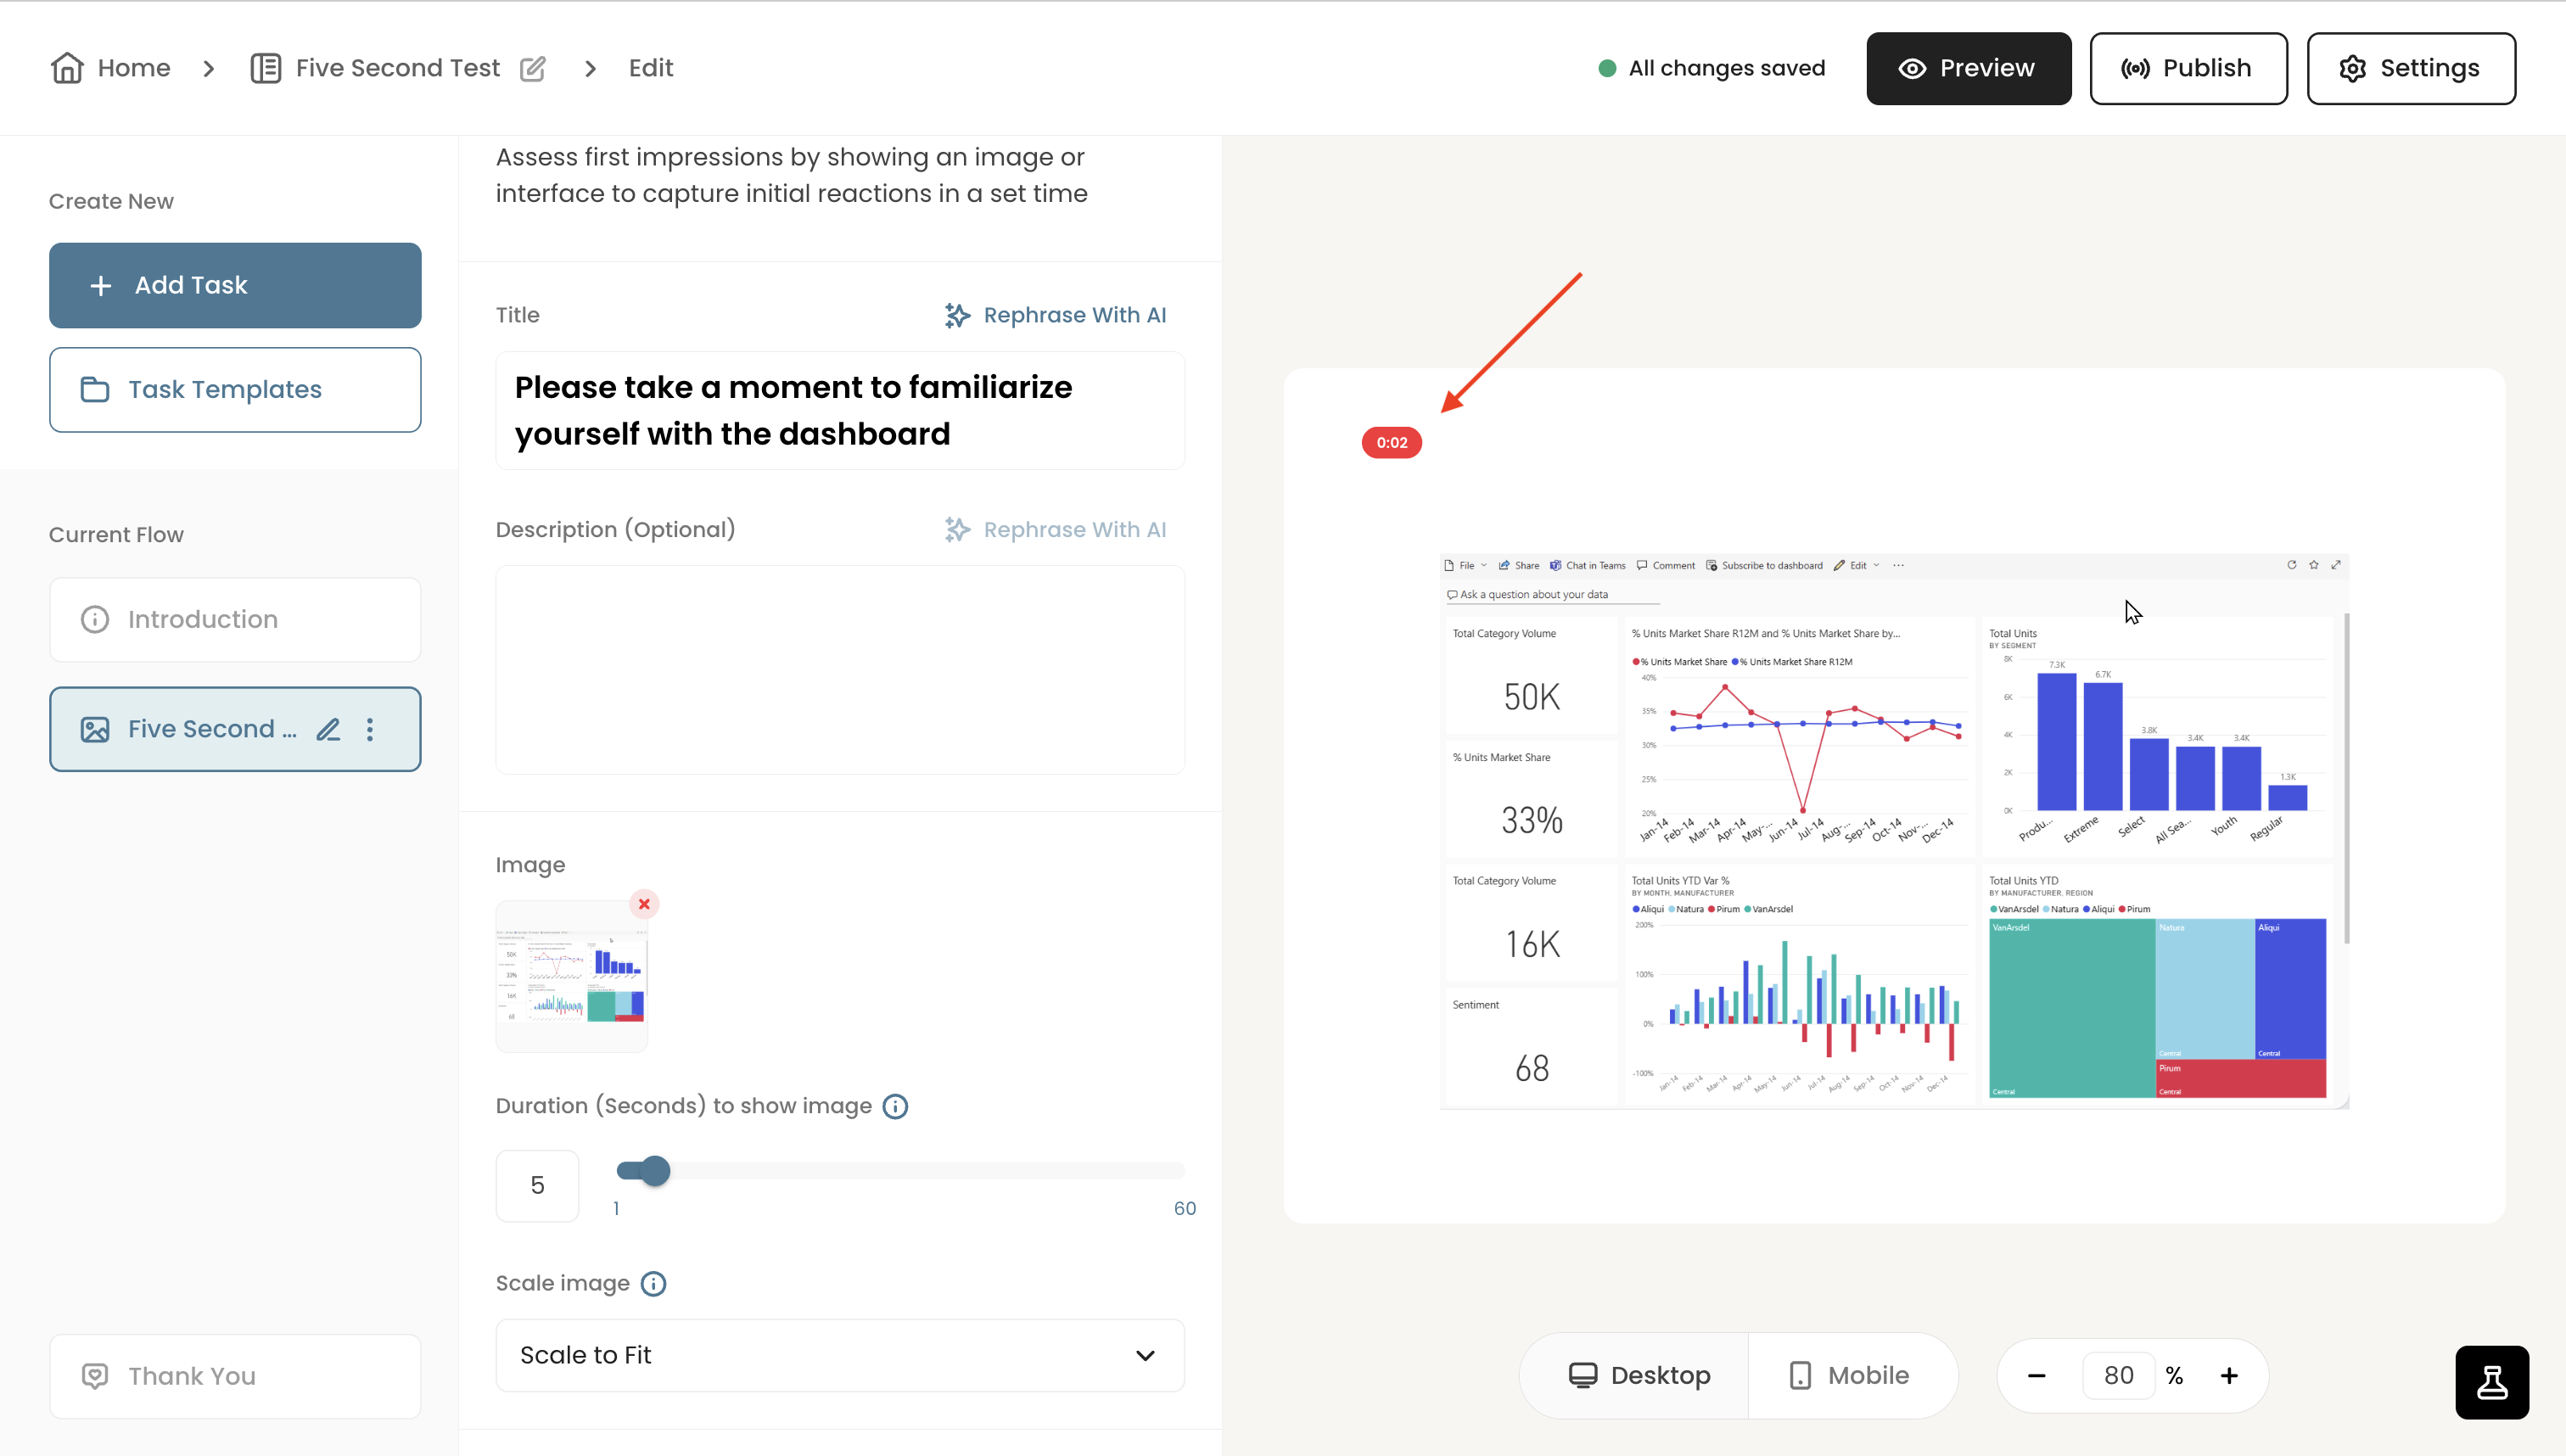Click the folder icon in Task Templates
Screen dimensions: 2566x1456
click(95, 390)
